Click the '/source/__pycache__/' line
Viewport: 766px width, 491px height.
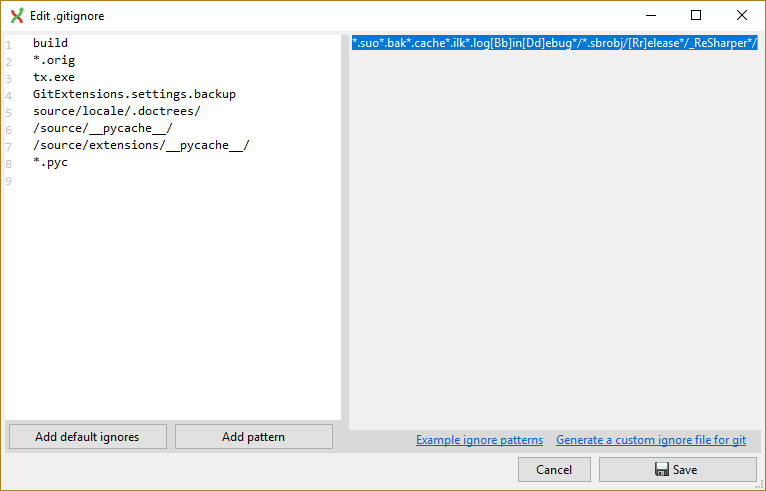[x=103, y=128]
